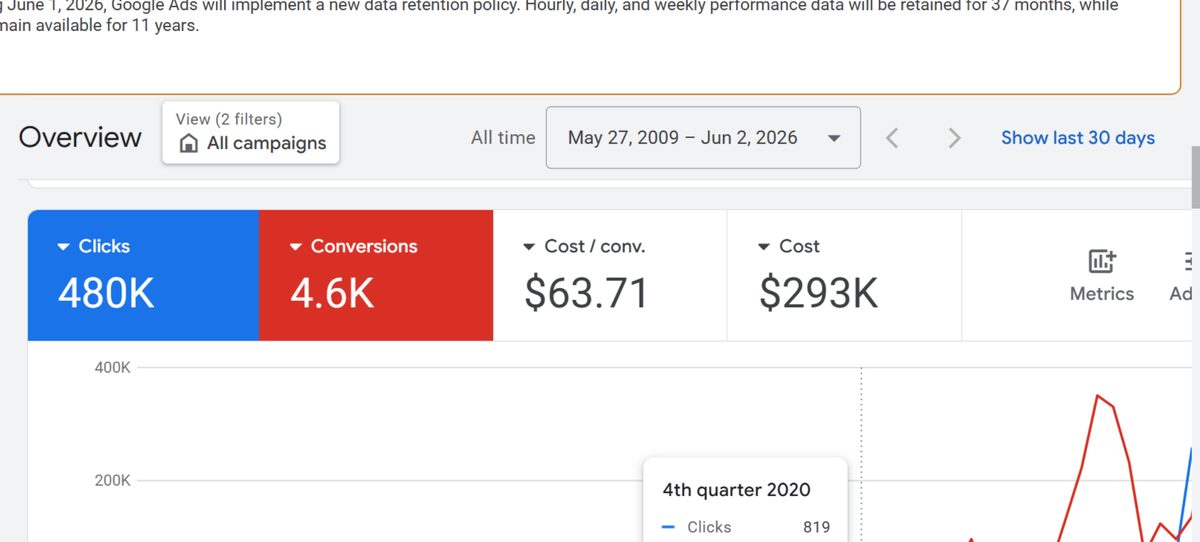The image size is (1200, 542).
Task: Open the Cost / conv. metric dropdown
Action: click(x=584, y=246)
